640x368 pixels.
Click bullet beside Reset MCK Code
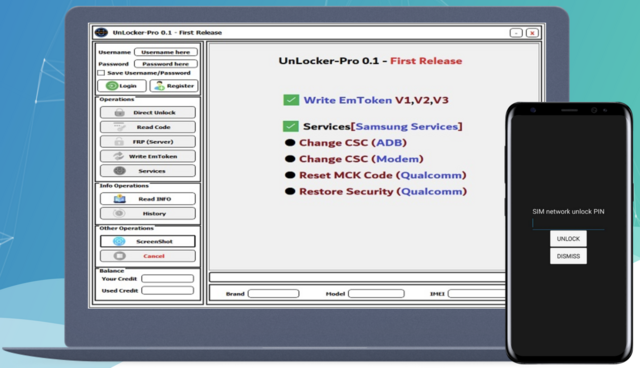(x=290, y=175)
